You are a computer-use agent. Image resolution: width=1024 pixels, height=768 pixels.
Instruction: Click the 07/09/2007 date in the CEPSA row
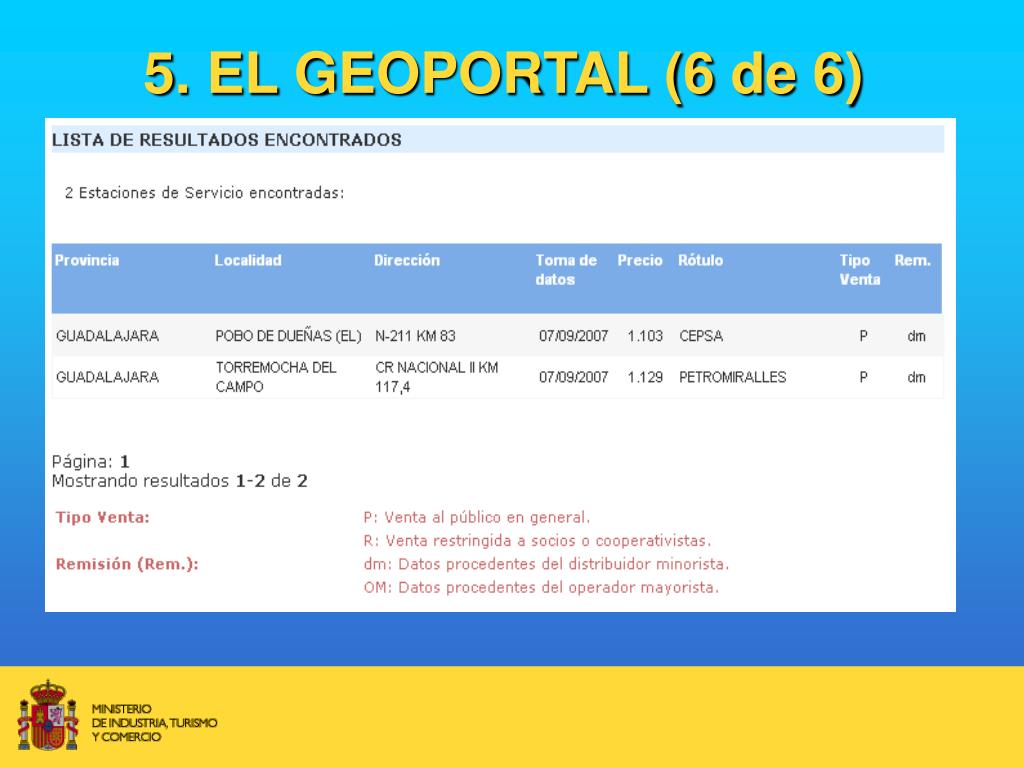(573, 336)
